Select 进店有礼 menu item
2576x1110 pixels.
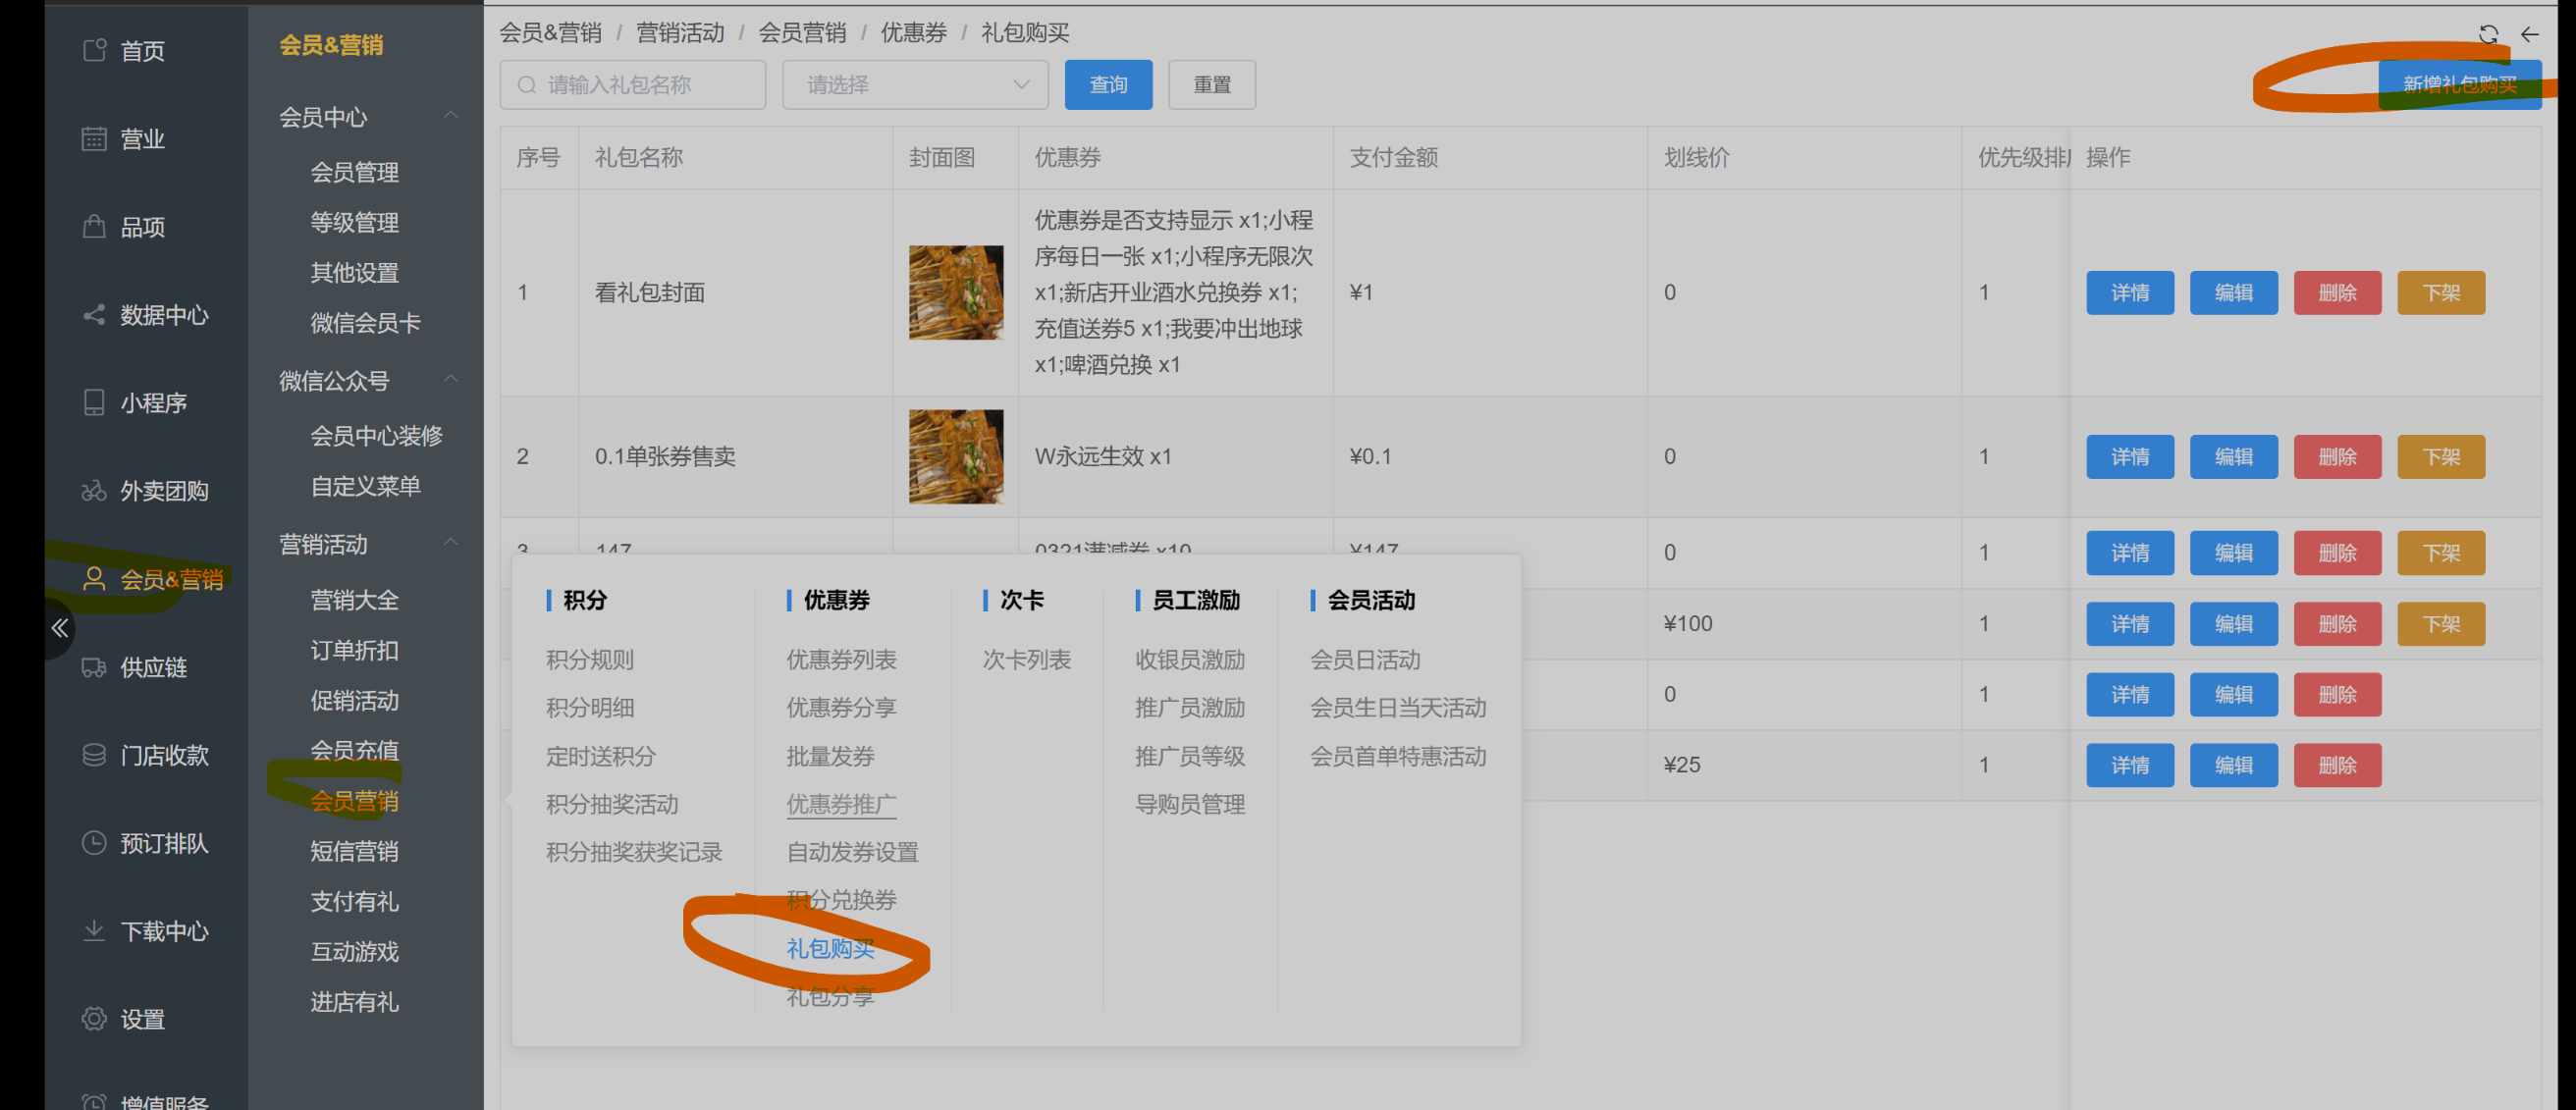355,1001
